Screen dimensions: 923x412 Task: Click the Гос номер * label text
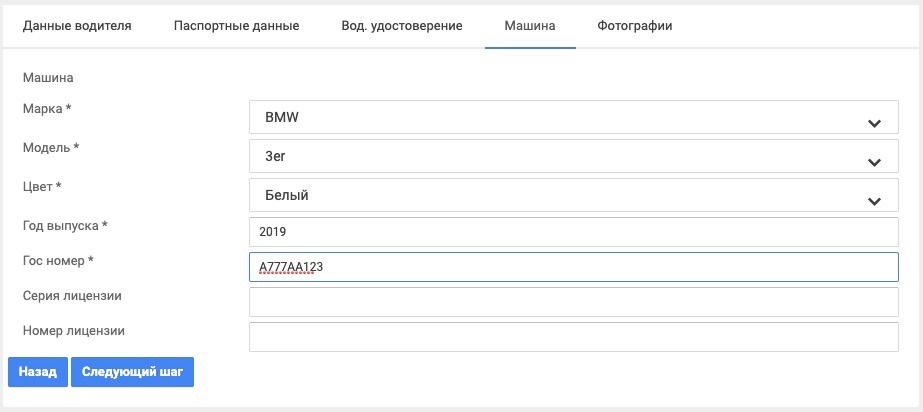58,261
